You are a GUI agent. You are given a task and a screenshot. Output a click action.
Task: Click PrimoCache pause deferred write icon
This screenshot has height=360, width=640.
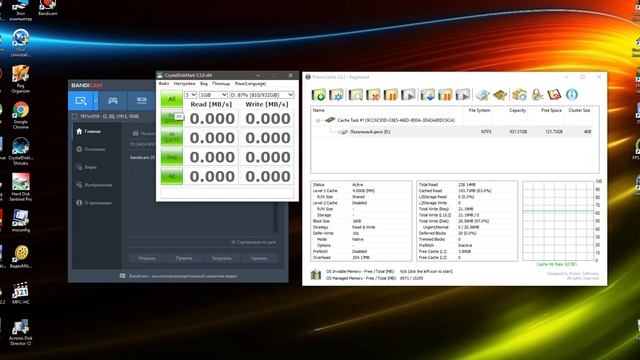tap(445, 95)
